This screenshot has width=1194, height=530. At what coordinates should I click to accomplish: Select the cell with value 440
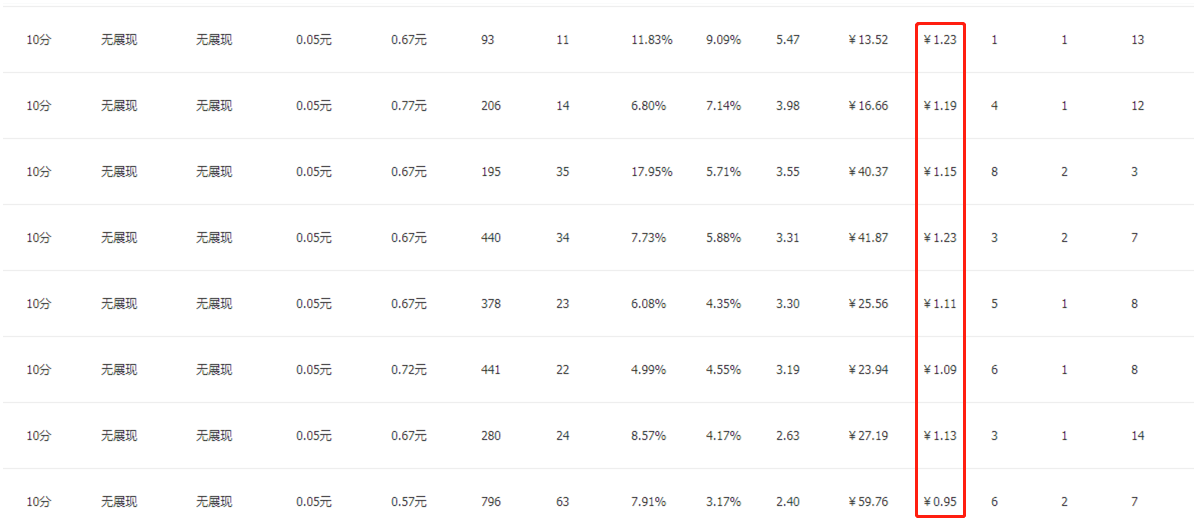(x=491, y=238)
